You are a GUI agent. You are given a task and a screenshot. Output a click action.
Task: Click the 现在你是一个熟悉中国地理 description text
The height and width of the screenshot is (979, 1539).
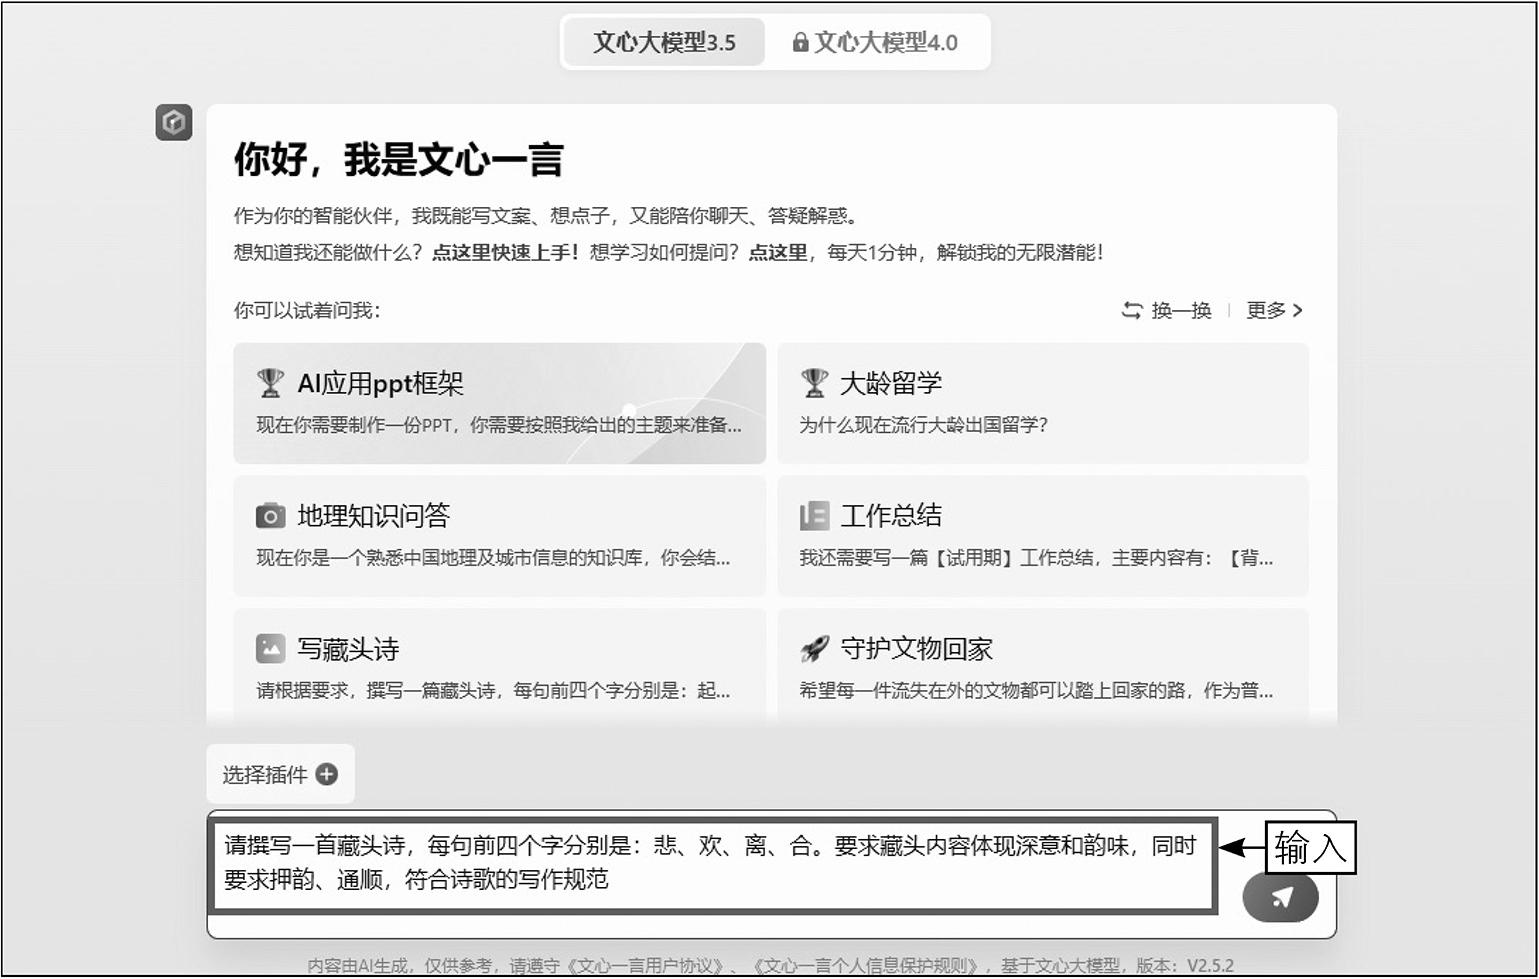coord(493,558)
